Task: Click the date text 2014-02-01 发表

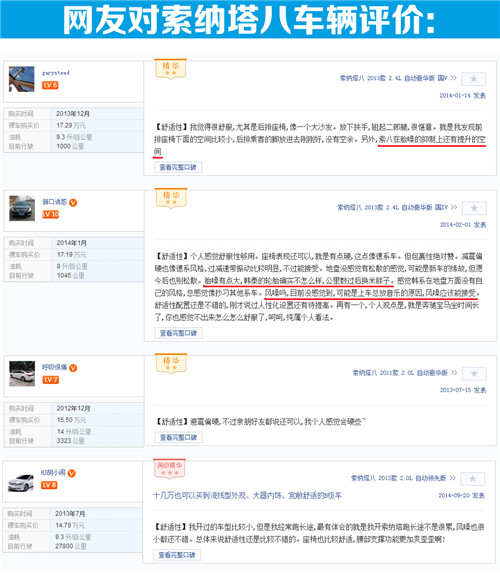Action: tap(463, 225)
